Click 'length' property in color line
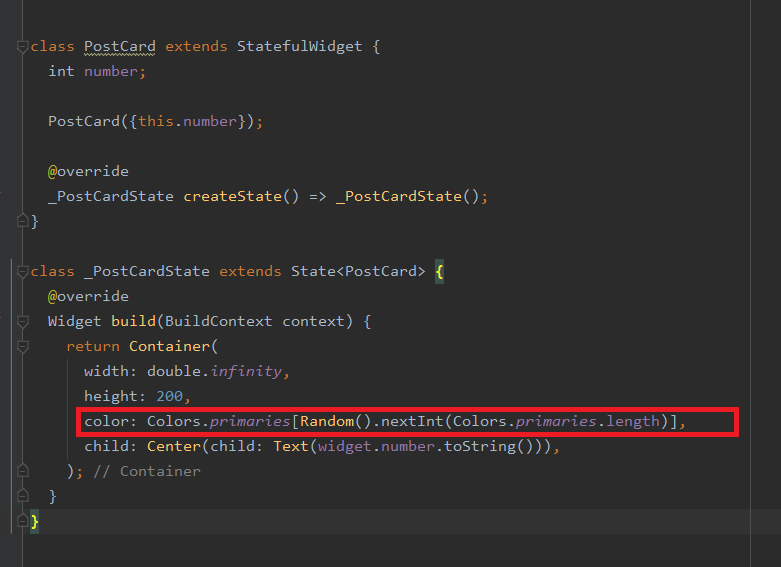The image size is (781, 567). [633, 421]
